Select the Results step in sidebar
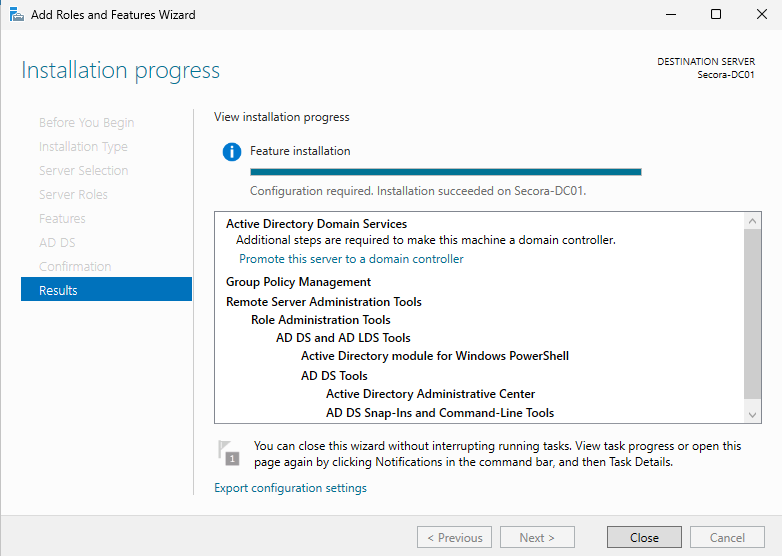The width and height of the screenshot is (782, 556). tap(106, 290)
